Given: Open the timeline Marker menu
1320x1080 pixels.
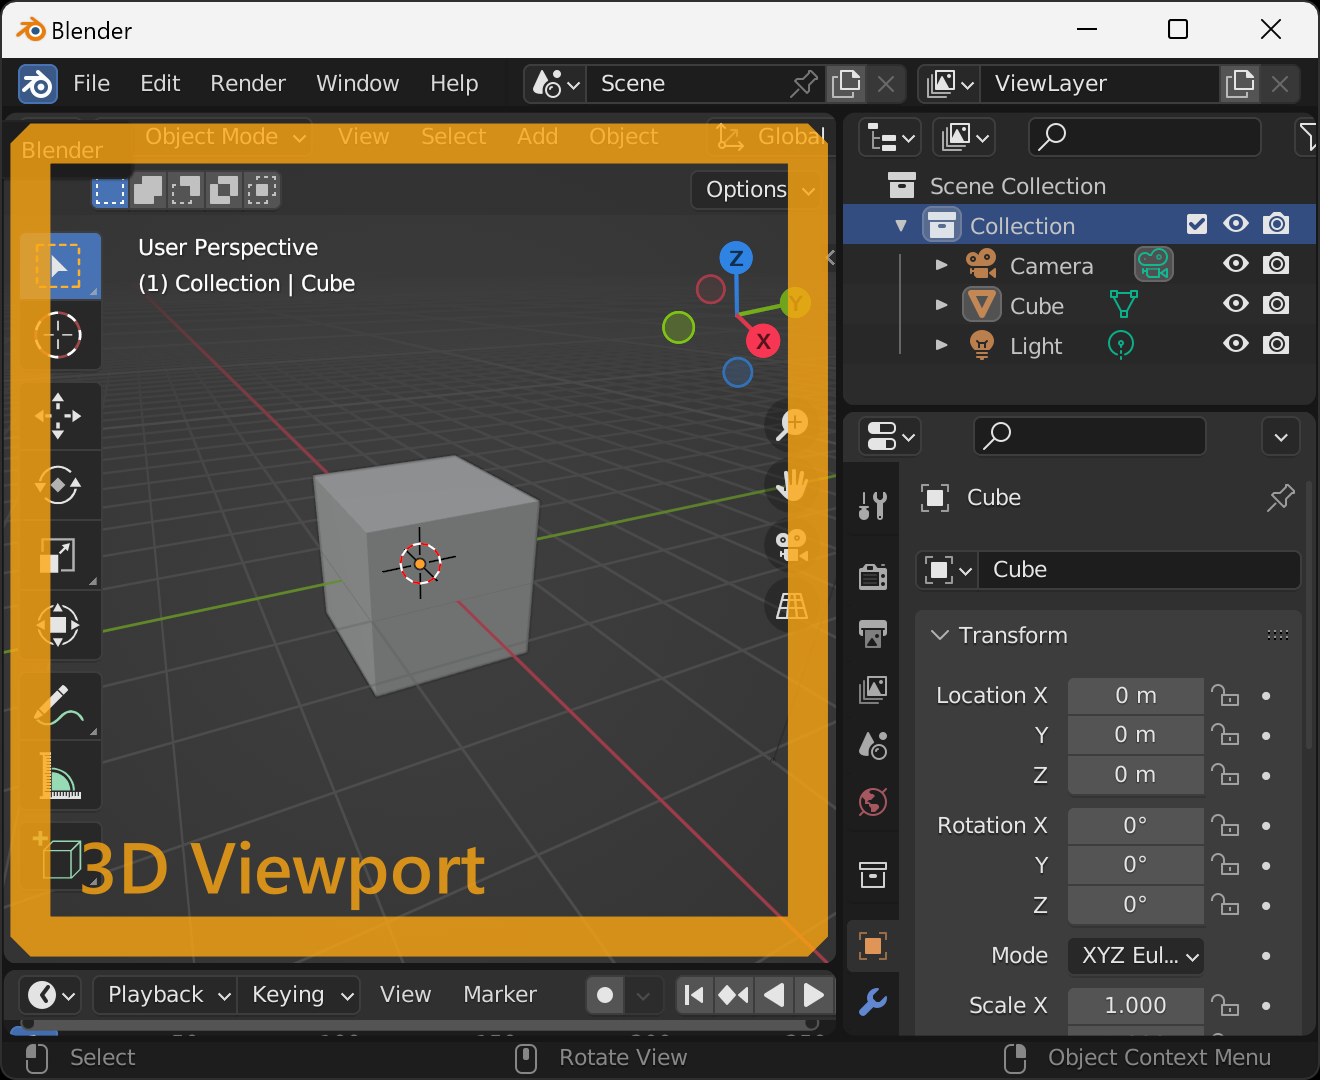Looking at the screenshot, I should pyautogui.click(x=500, y=995).
